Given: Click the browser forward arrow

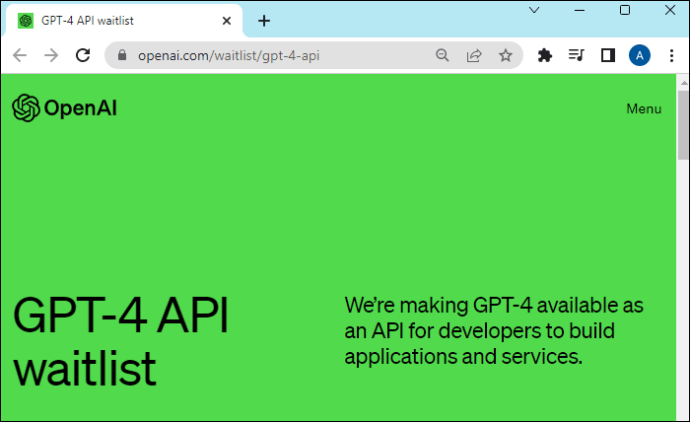Looking at the screenshot, I should (51, 55).
